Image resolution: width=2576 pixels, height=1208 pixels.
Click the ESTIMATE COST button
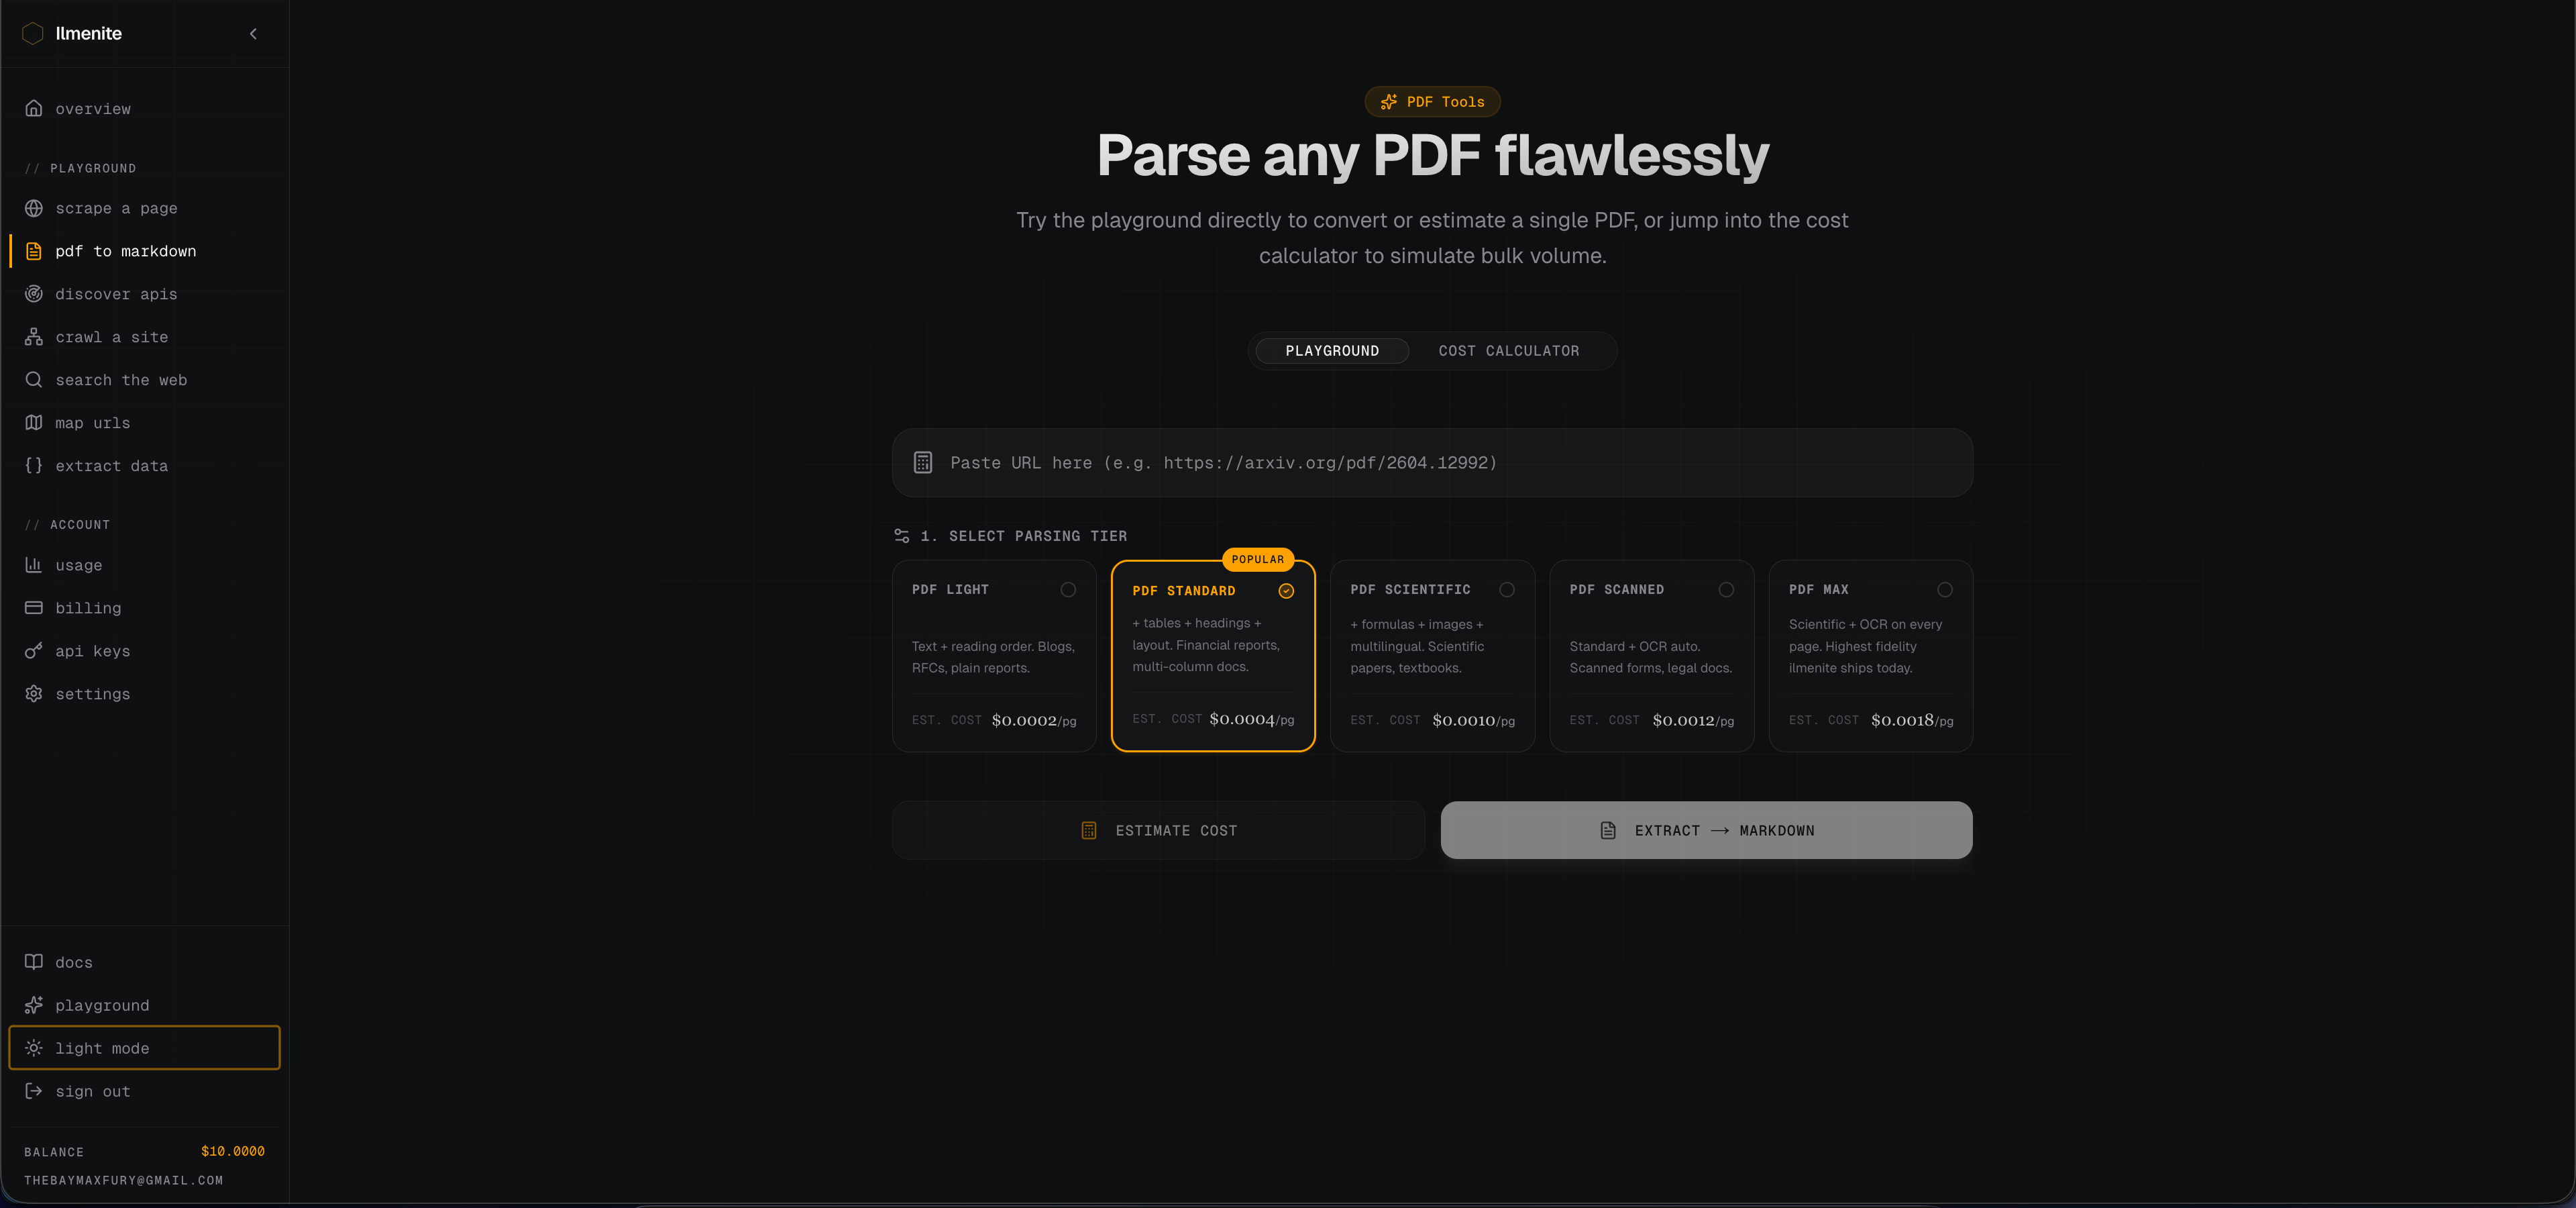point(1158,830)
